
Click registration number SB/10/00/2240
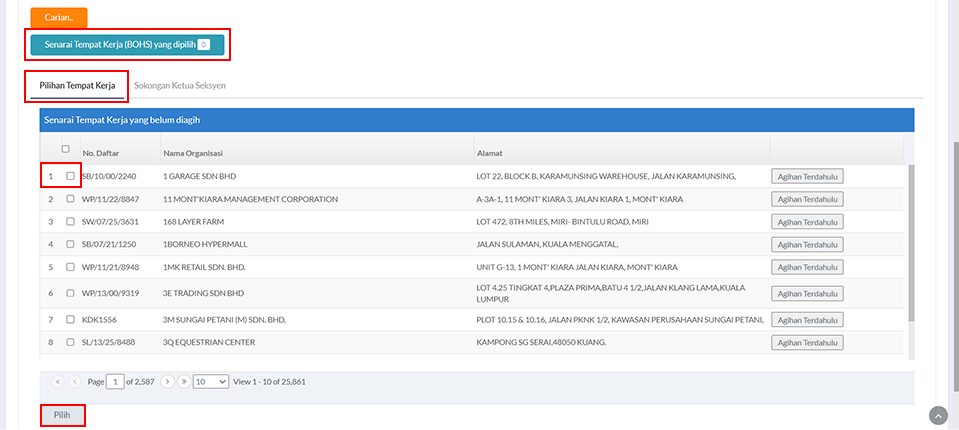point(109,176)
